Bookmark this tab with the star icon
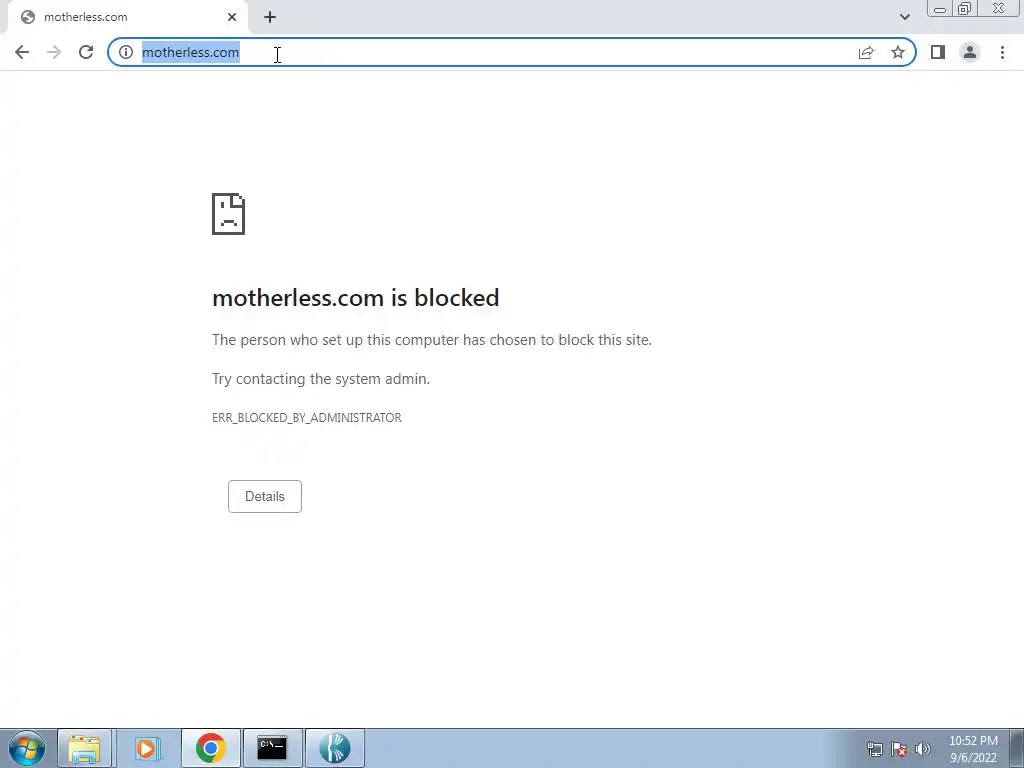The height and width of the screenshot is (768, 1024). coord(898,52)
